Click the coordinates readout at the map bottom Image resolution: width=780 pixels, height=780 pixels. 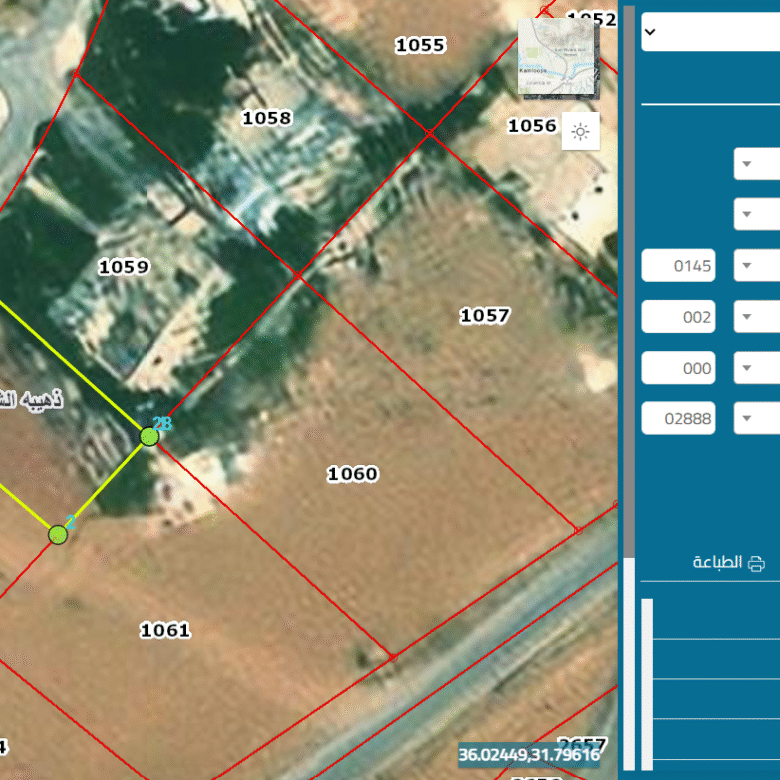point(529,754)
